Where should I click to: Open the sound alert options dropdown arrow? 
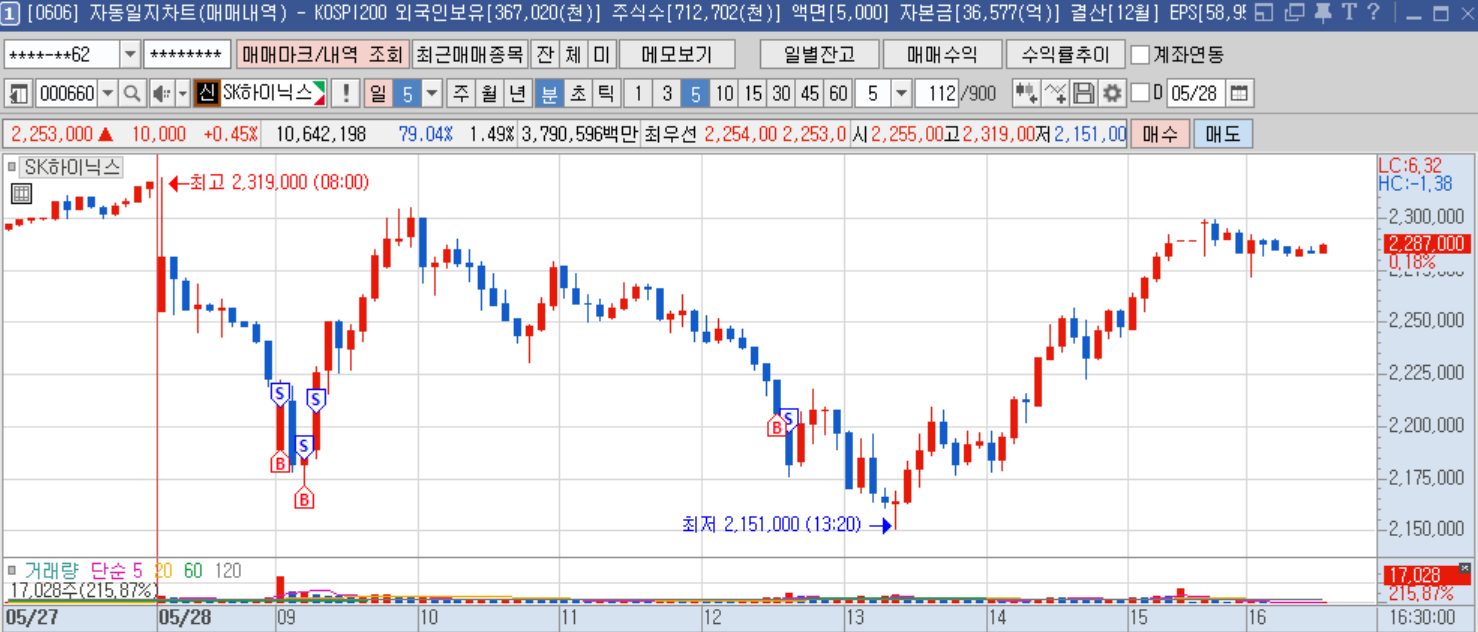coord(182,94)
